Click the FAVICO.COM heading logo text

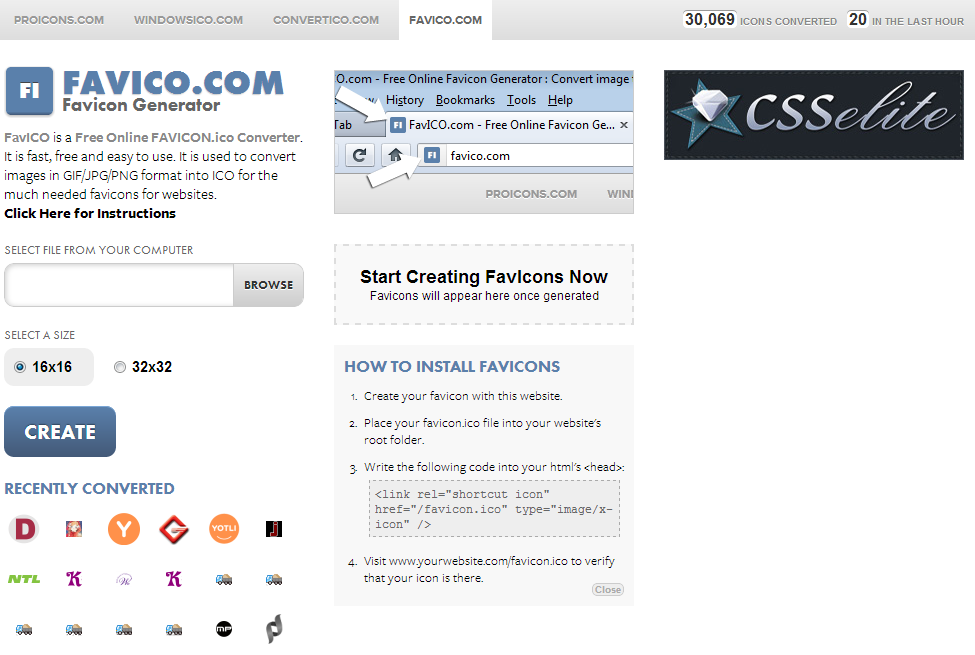(173, 83)
